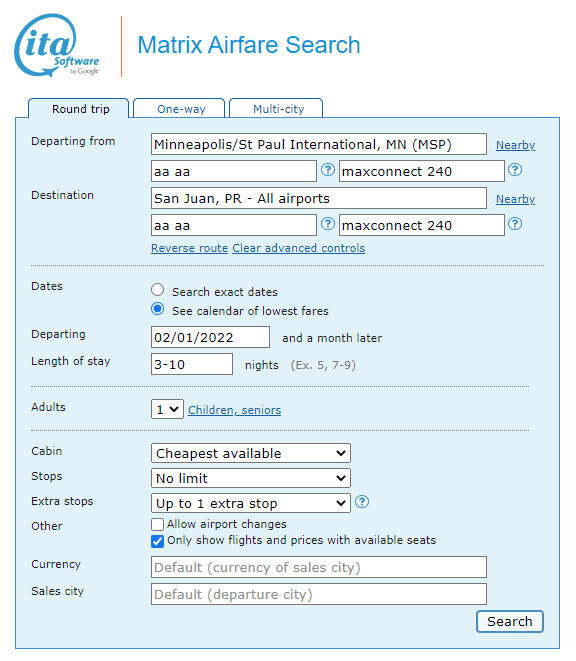The height and width of the screenshot is (661, 576).
Task: Open help icon next to Extra stops
Action: [x=362, y=502]
